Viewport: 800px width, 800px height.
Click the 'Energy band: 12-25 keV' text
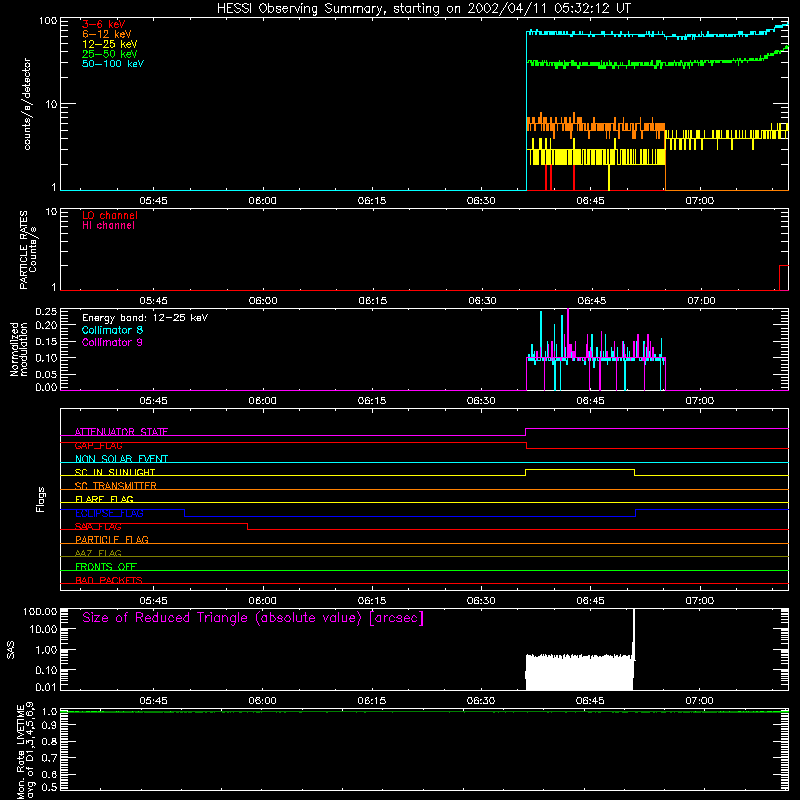coord(145,318)
